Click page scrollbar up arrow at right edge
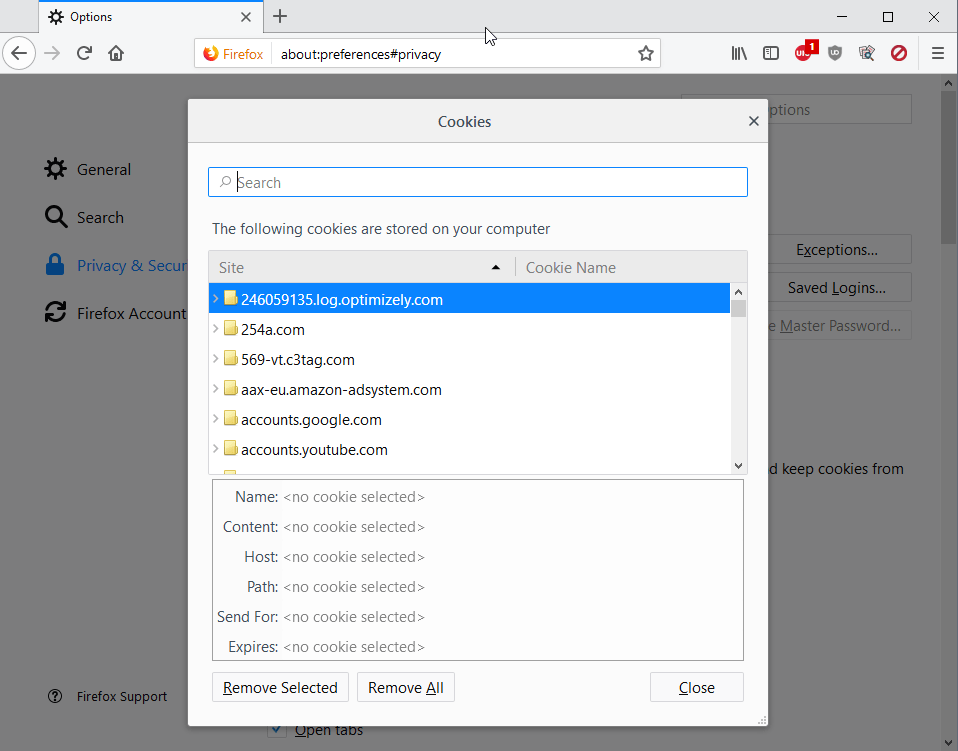 tap(948, 82)
